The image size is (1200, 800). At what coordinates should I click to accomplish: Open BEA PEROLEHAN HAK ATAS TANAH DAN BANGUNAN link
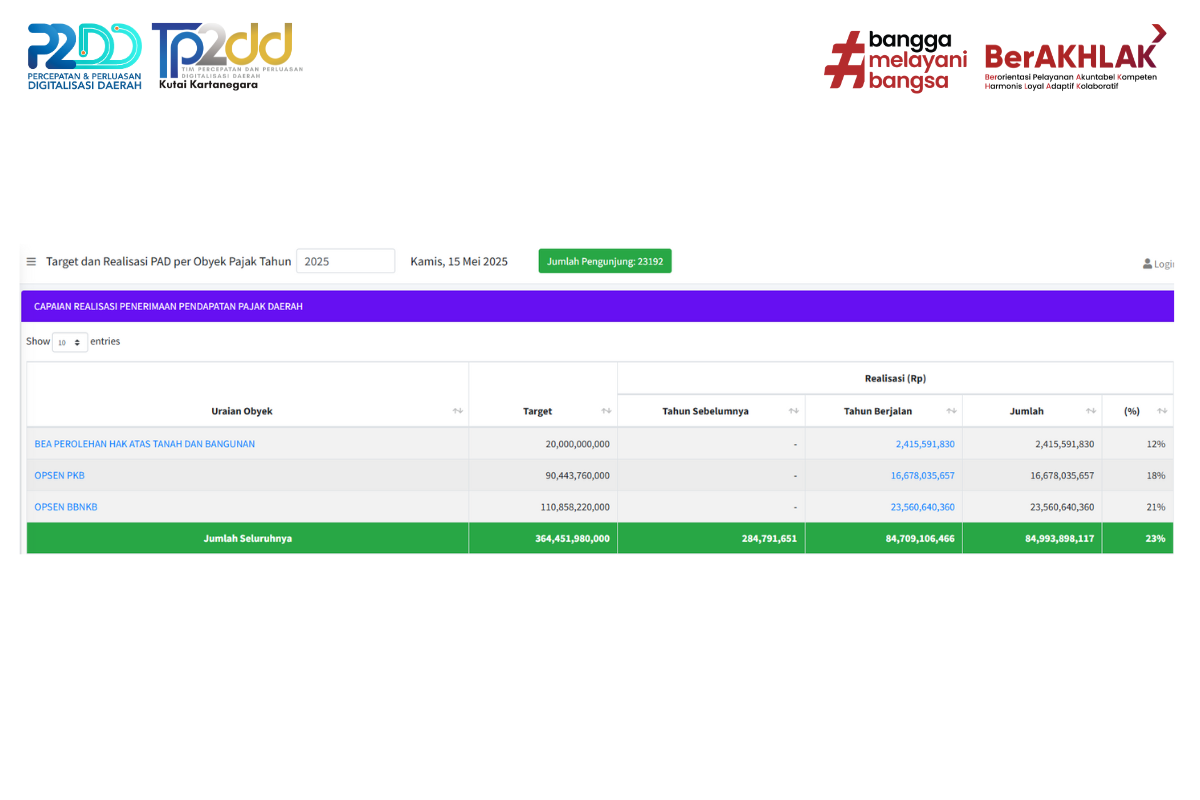145,444
